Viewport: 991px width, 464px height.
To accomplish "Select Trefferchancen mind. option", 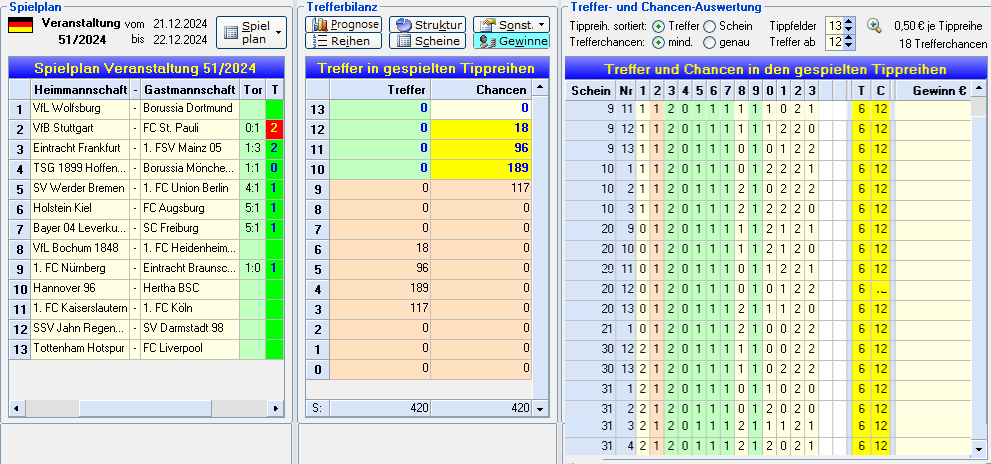I will [659, 43].
